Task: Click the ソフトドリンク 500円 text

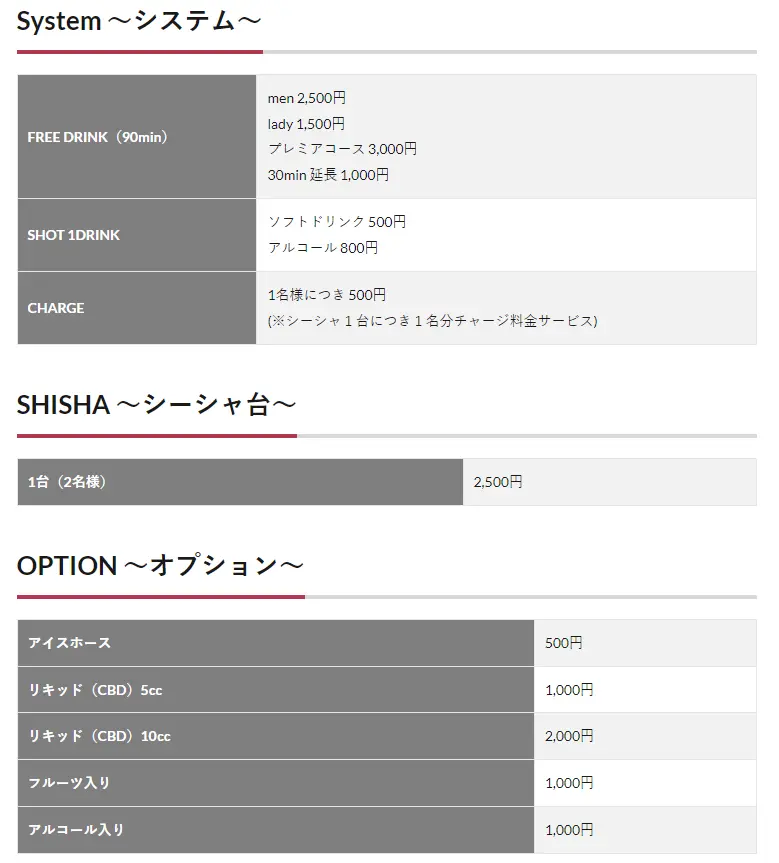Action: [x=337, y=222]
